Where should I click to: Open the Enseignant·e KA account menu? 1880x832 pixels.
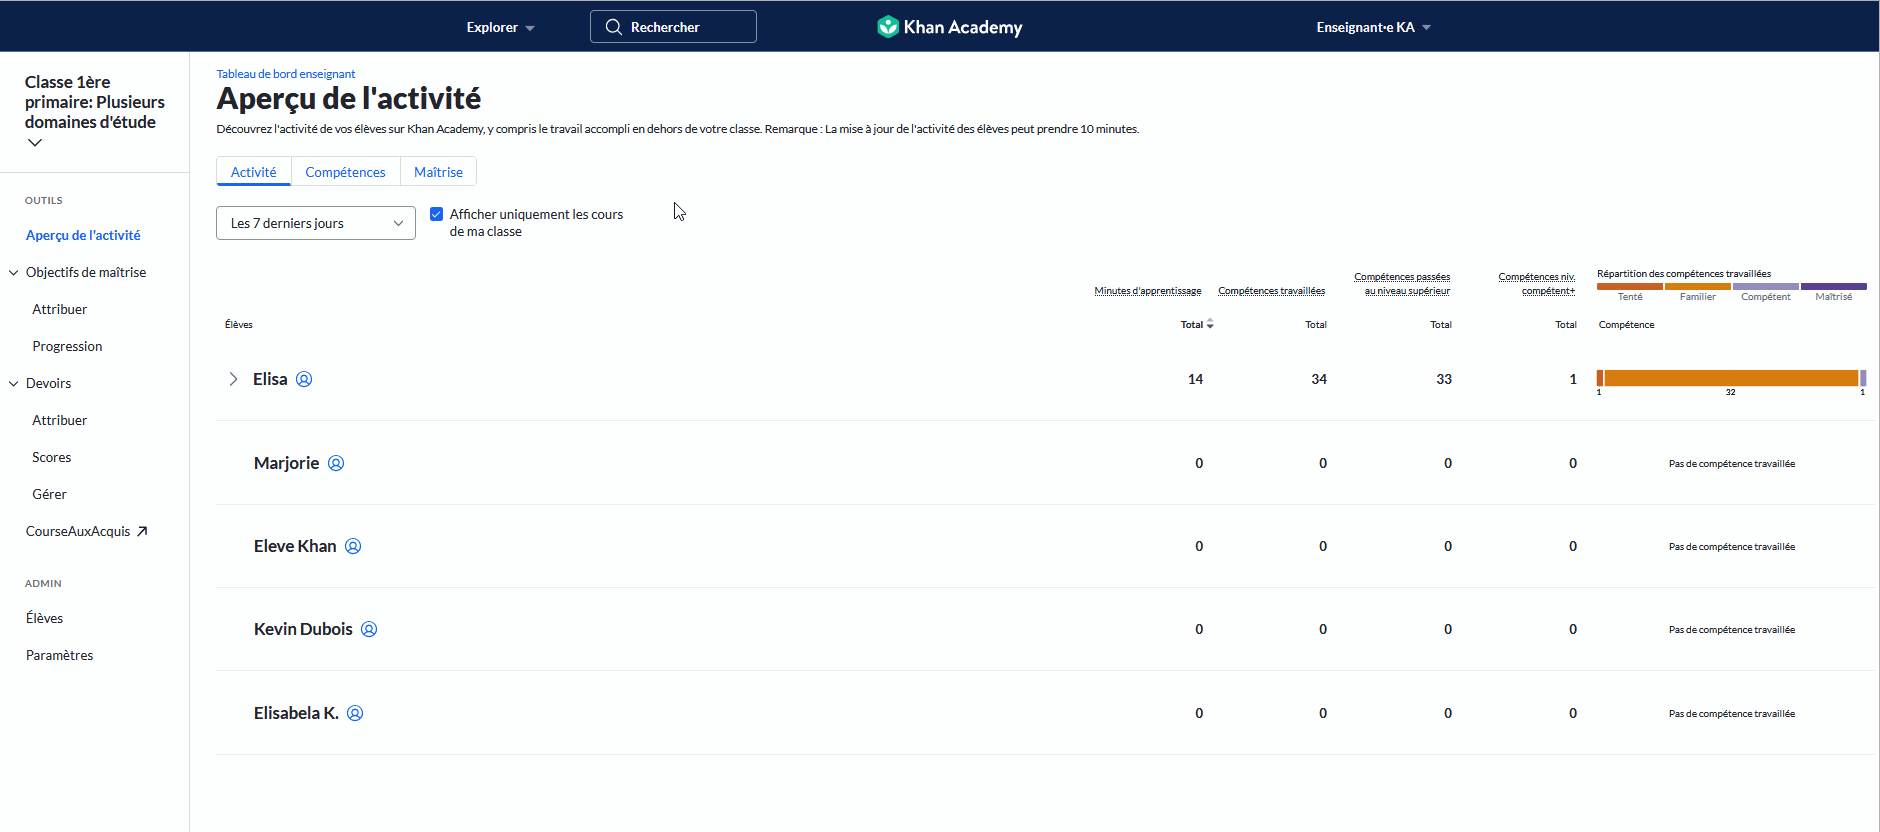coord(1373,27)
